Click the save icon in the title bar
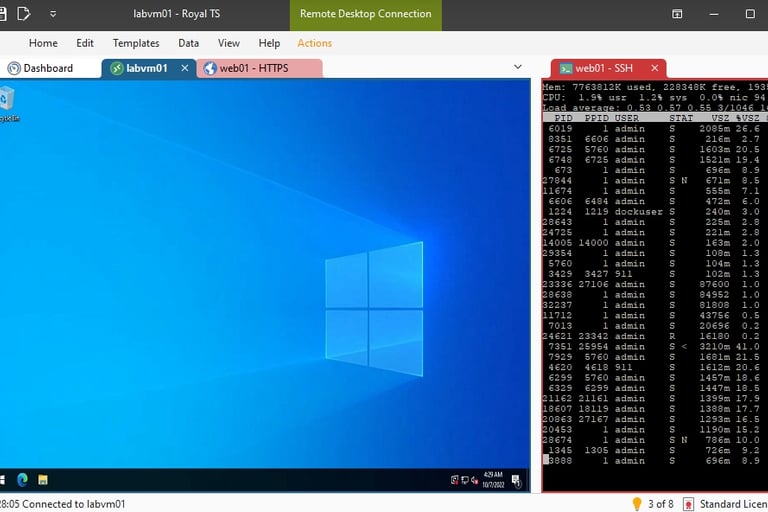The image size is (768, 512). click(2, 14)
